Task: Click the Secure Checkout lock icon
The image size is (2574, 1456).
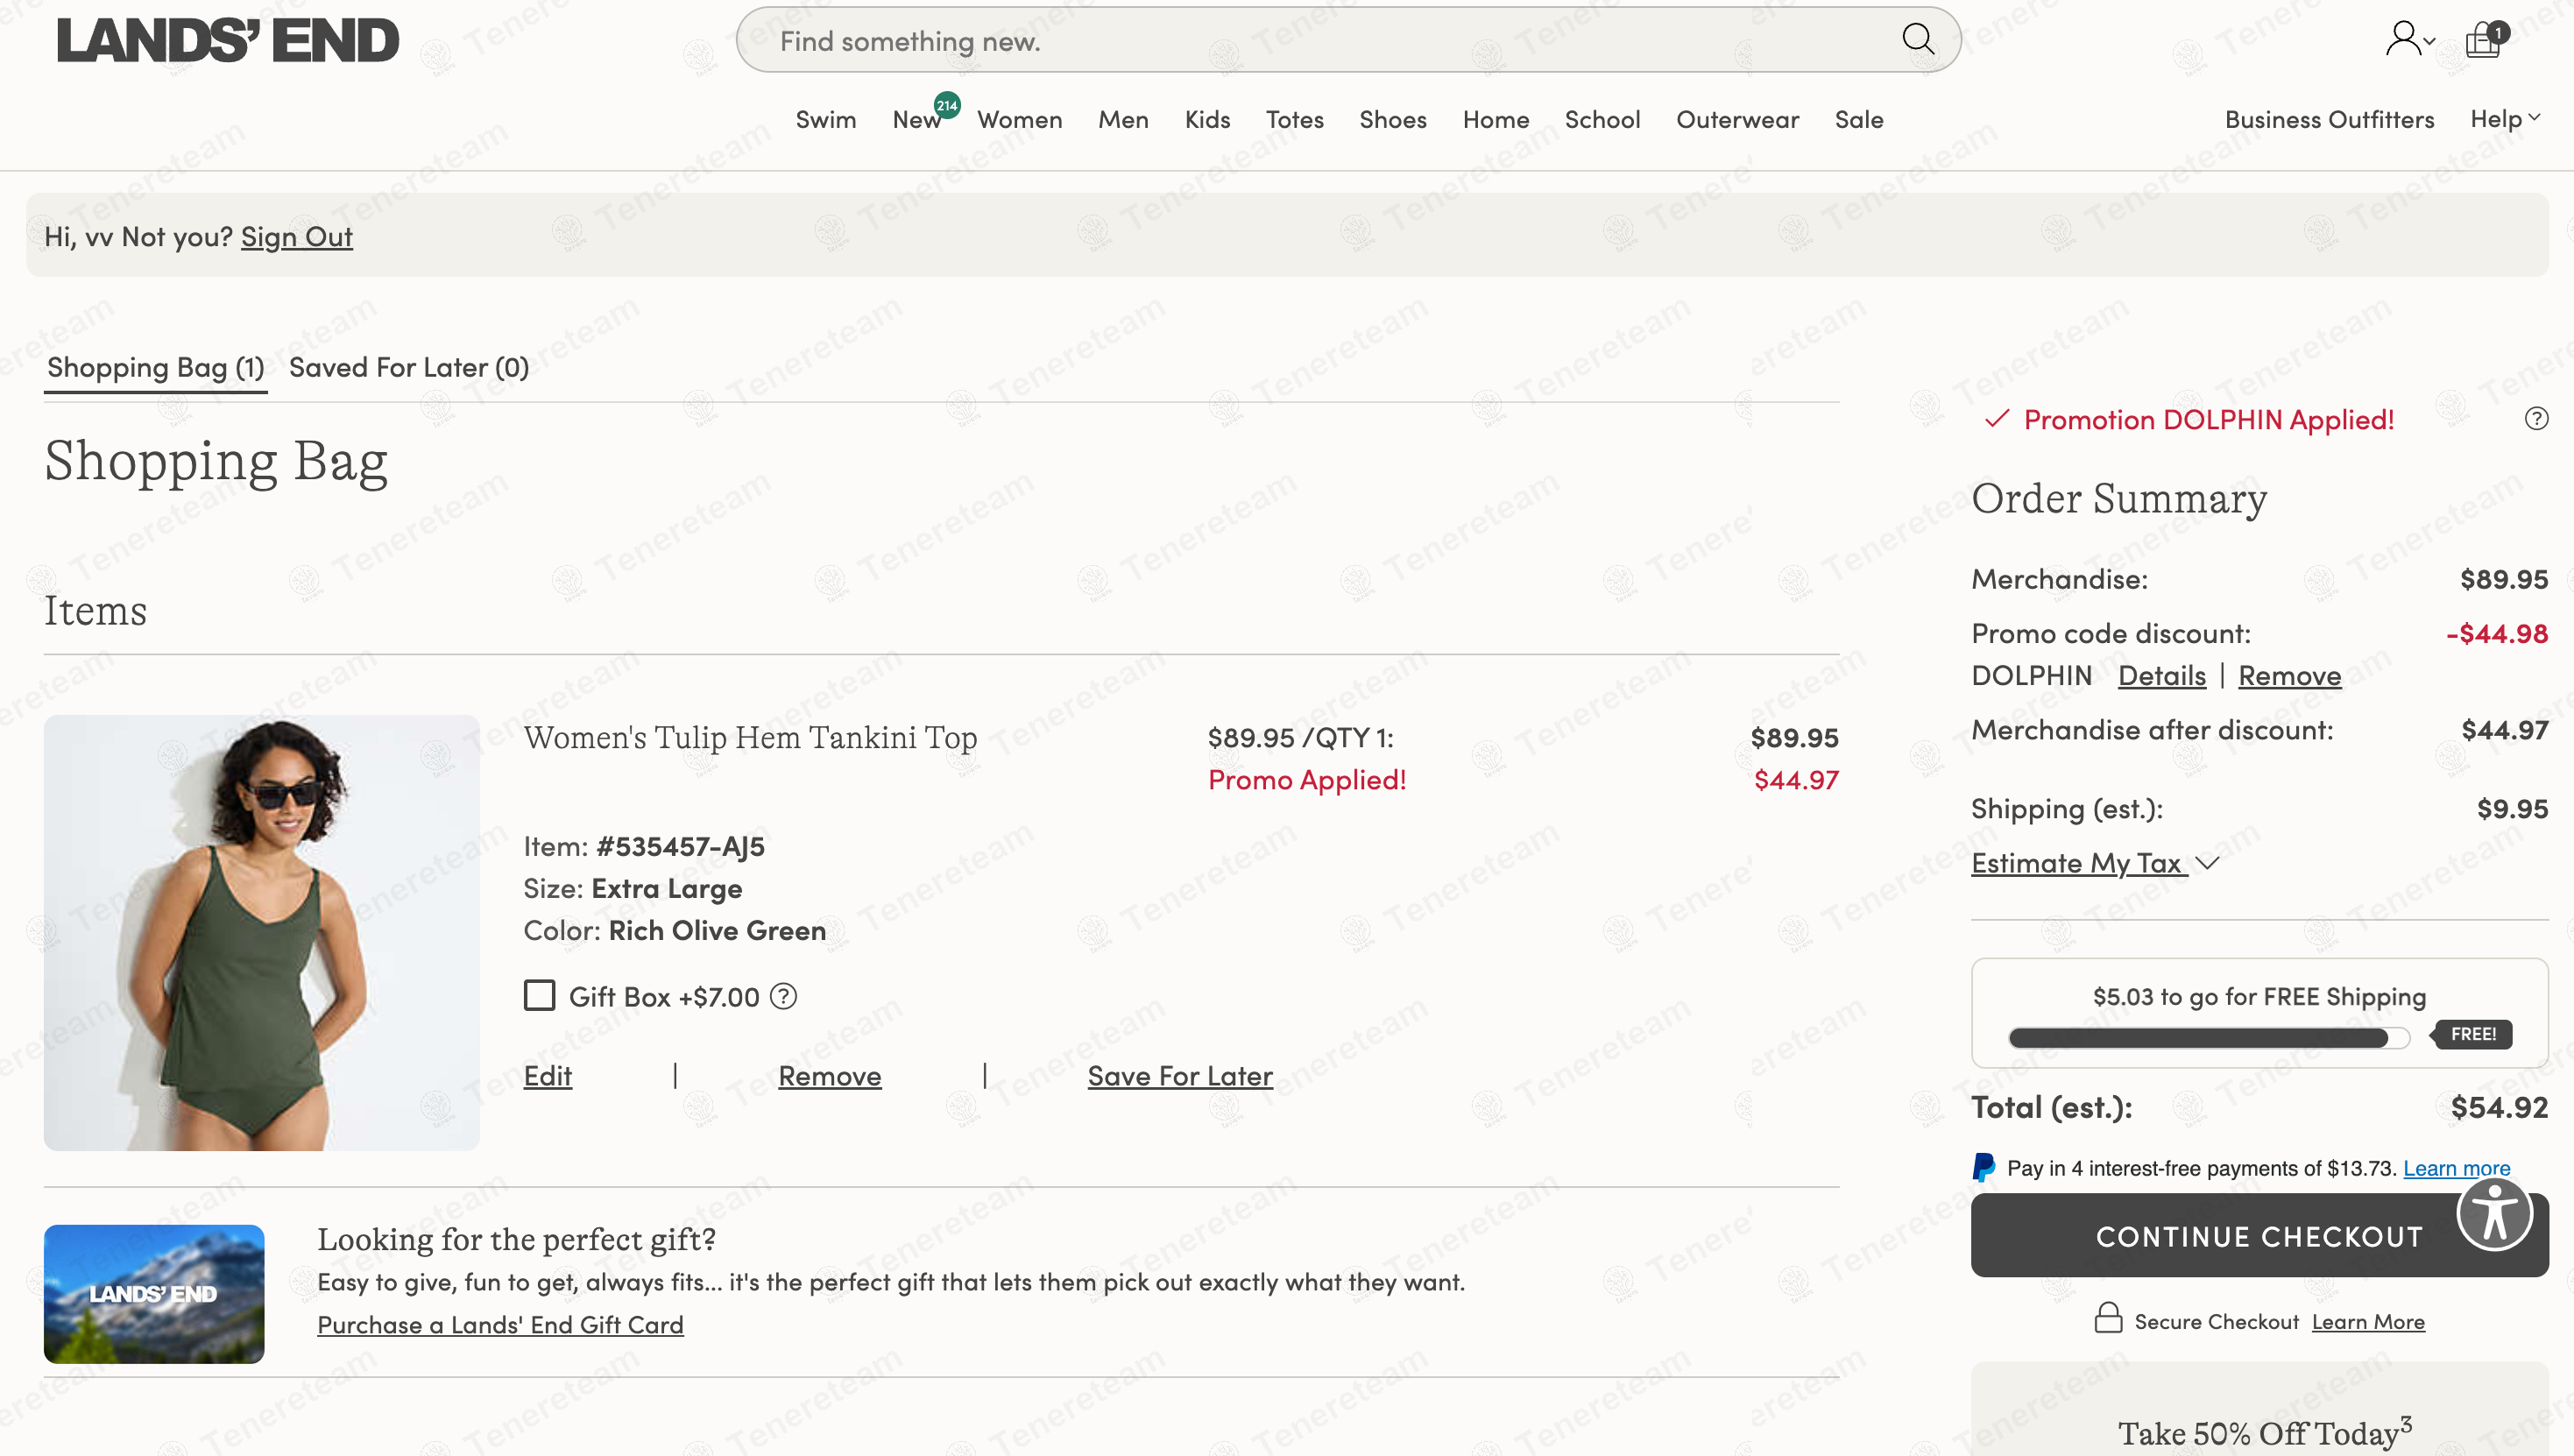Action: point(2108,1319)
